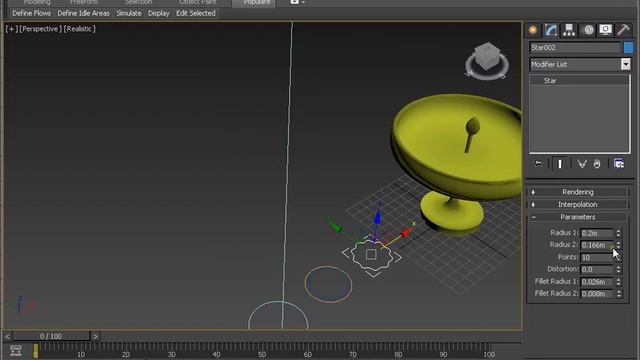Open Configure Modifier Sets icon
The image size is (640, 360).
click(619, 164)
